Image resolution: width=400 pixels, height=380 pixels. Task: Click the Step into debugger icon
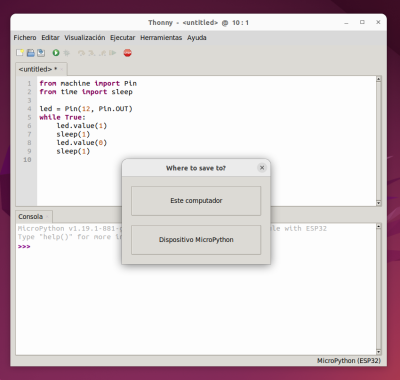pos(91,53)
